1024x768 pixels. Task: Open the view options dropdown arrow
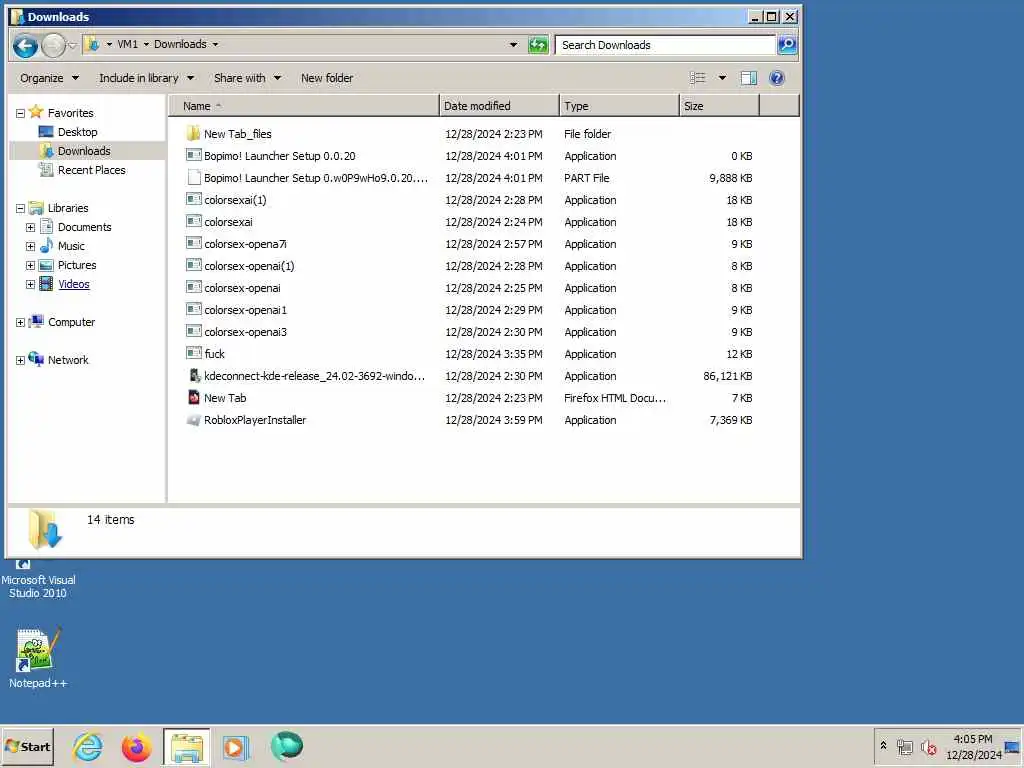[x=722, y=78]
